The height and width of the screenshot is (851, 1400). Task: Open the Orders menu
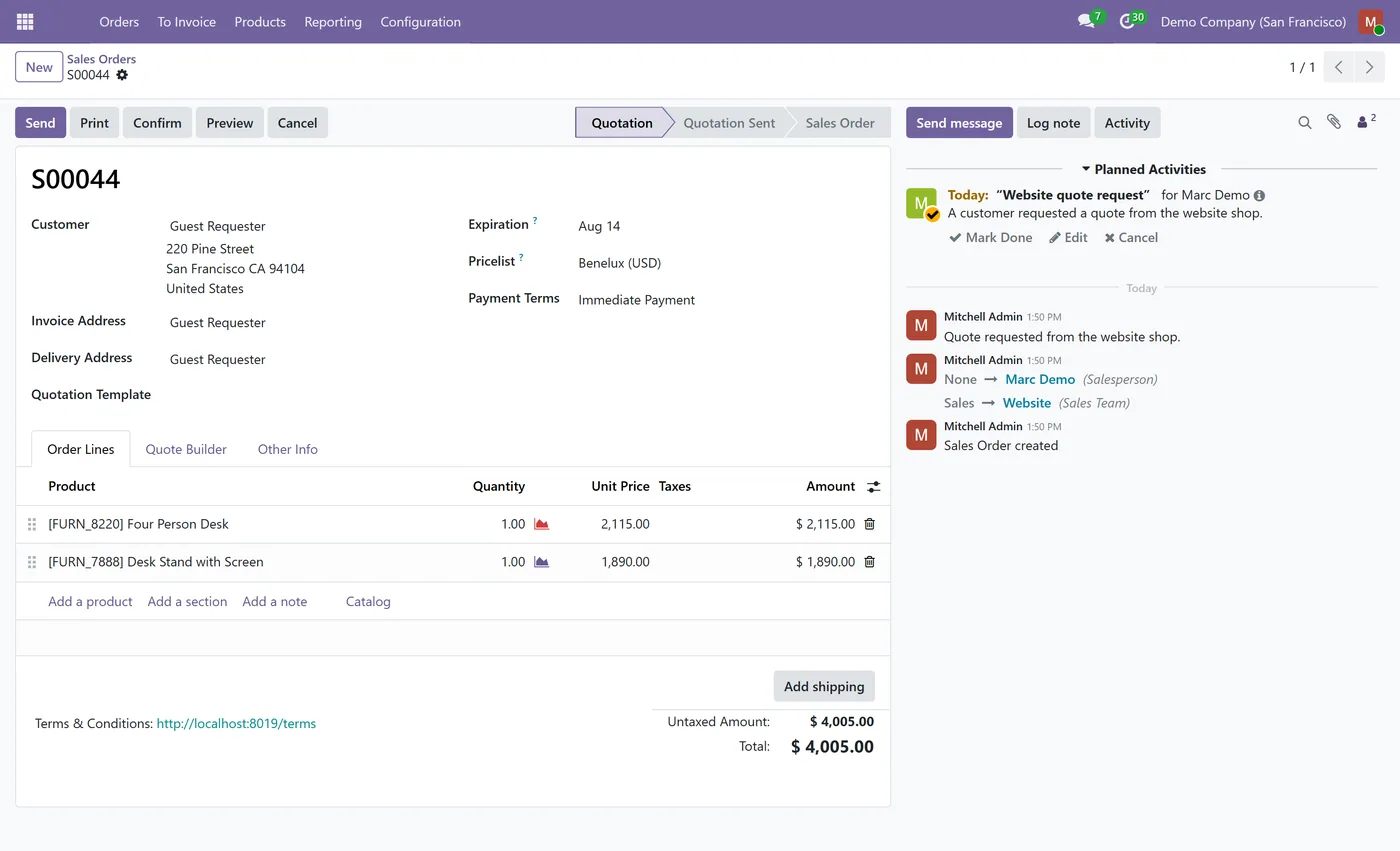point(119,21)
